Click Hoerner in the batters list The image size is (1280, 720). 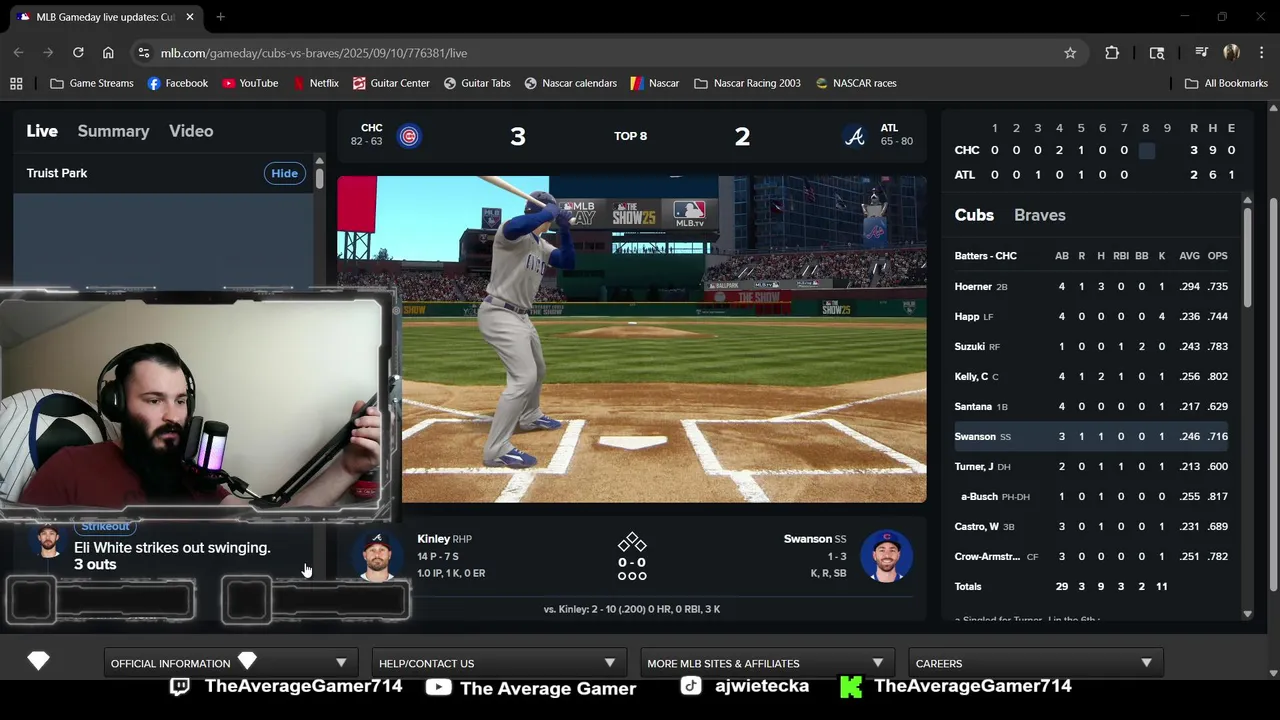click(x=973, y=286)
